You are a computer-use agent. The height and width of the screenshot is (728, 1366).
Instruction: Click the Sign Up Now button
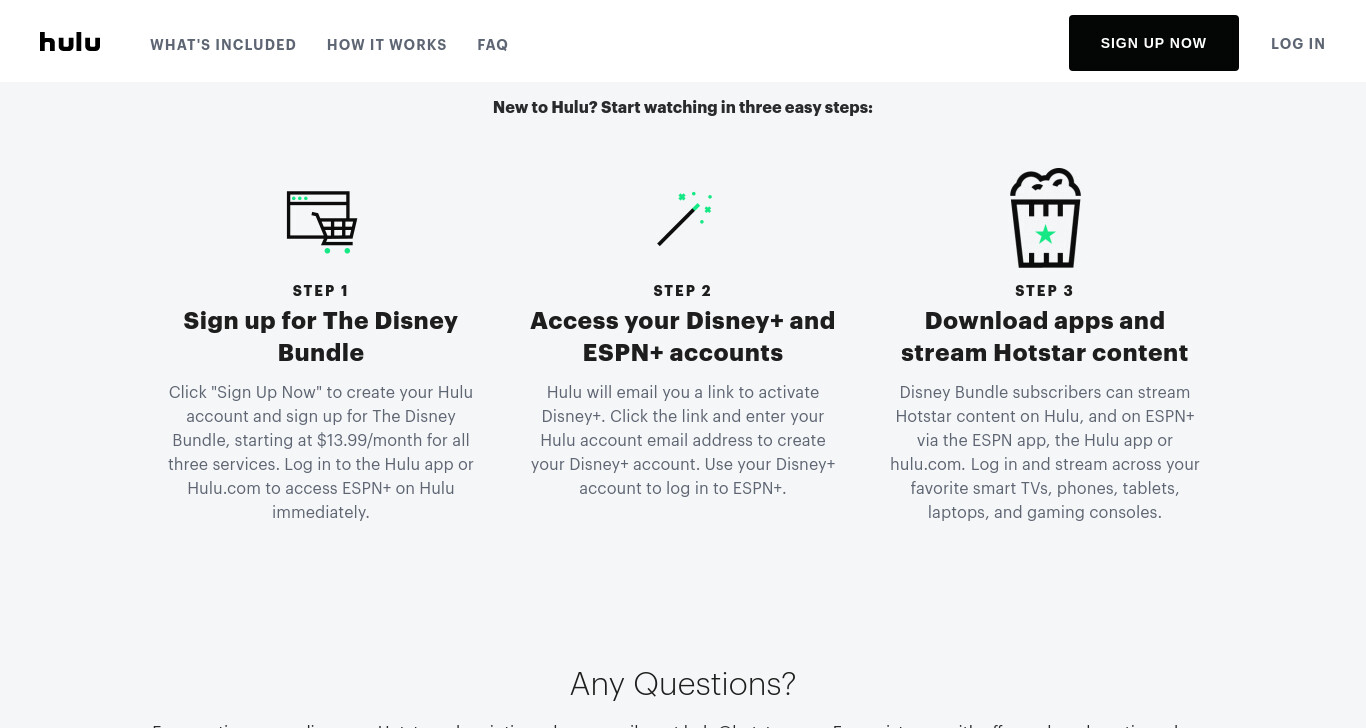tap(1154, 43)
